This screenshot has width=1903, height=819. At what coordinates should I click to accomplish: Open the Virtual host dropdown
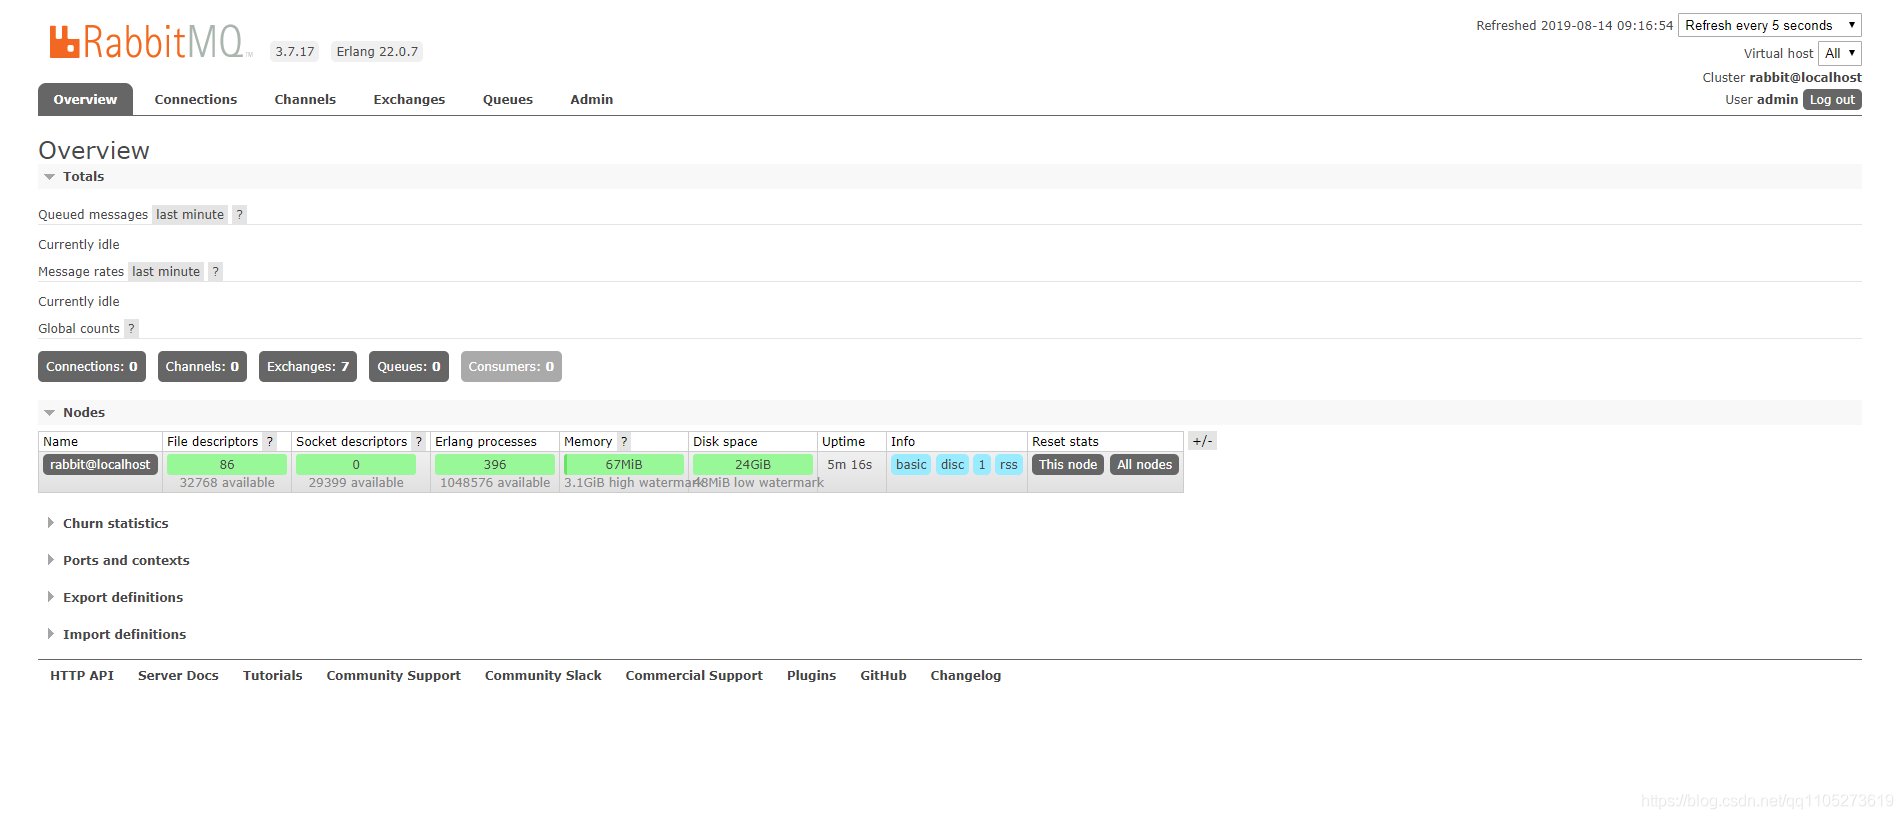coord(1840,53)
